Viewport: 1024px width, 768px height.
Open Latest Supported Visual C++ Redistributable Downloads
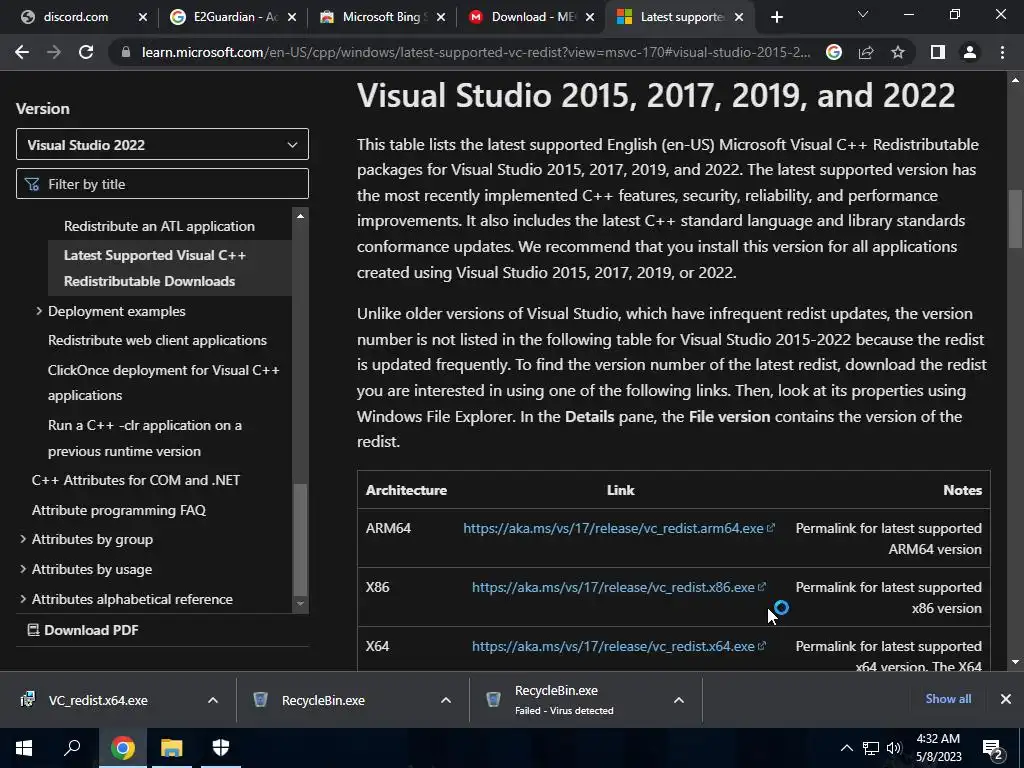(x=155, y=268)
